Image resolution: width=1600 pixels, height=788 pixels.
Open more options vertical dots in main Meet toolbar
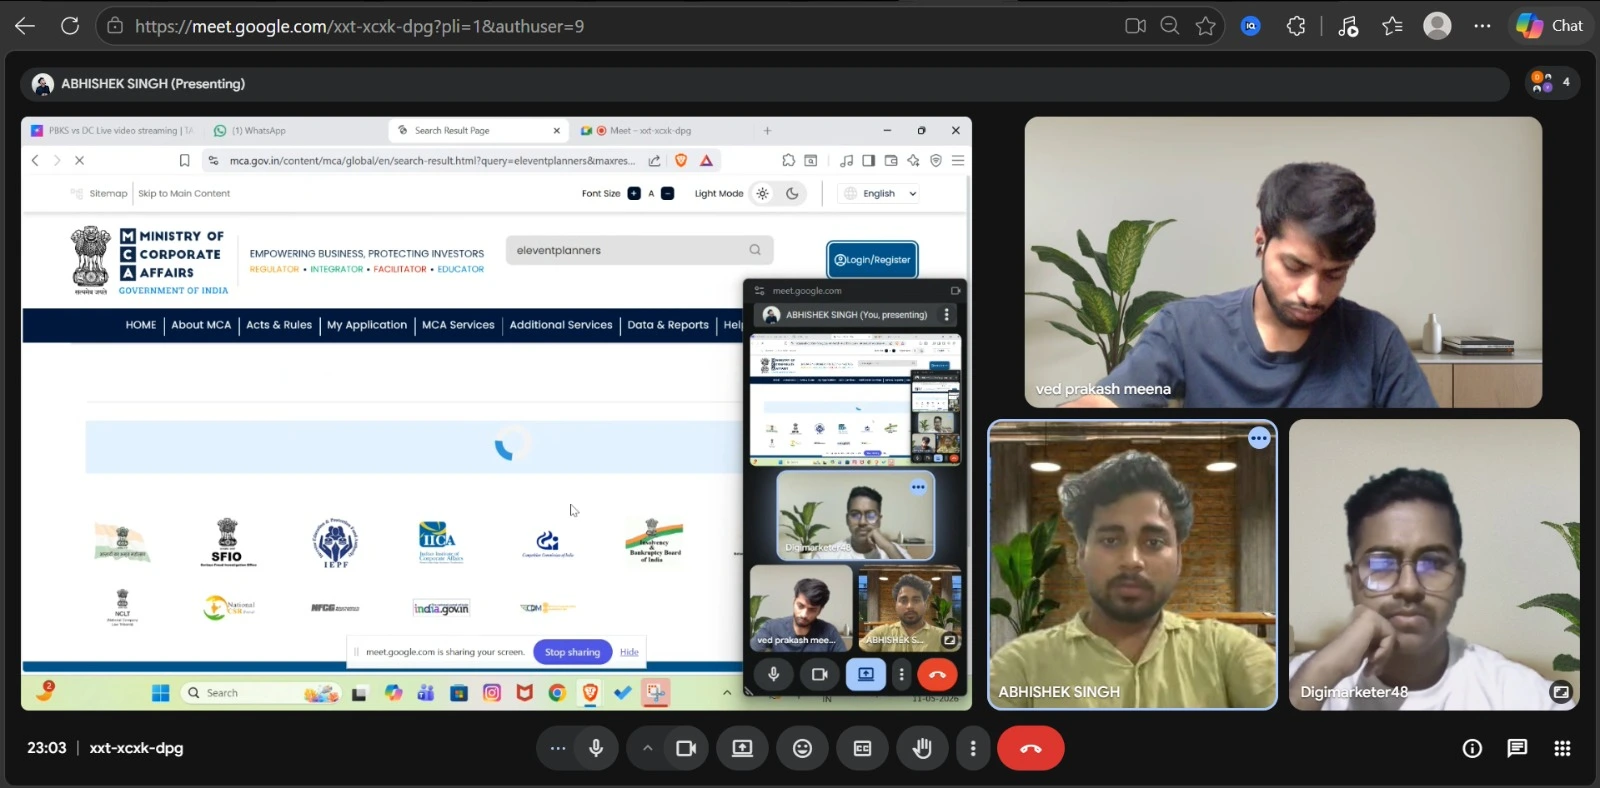pos(973,748)
